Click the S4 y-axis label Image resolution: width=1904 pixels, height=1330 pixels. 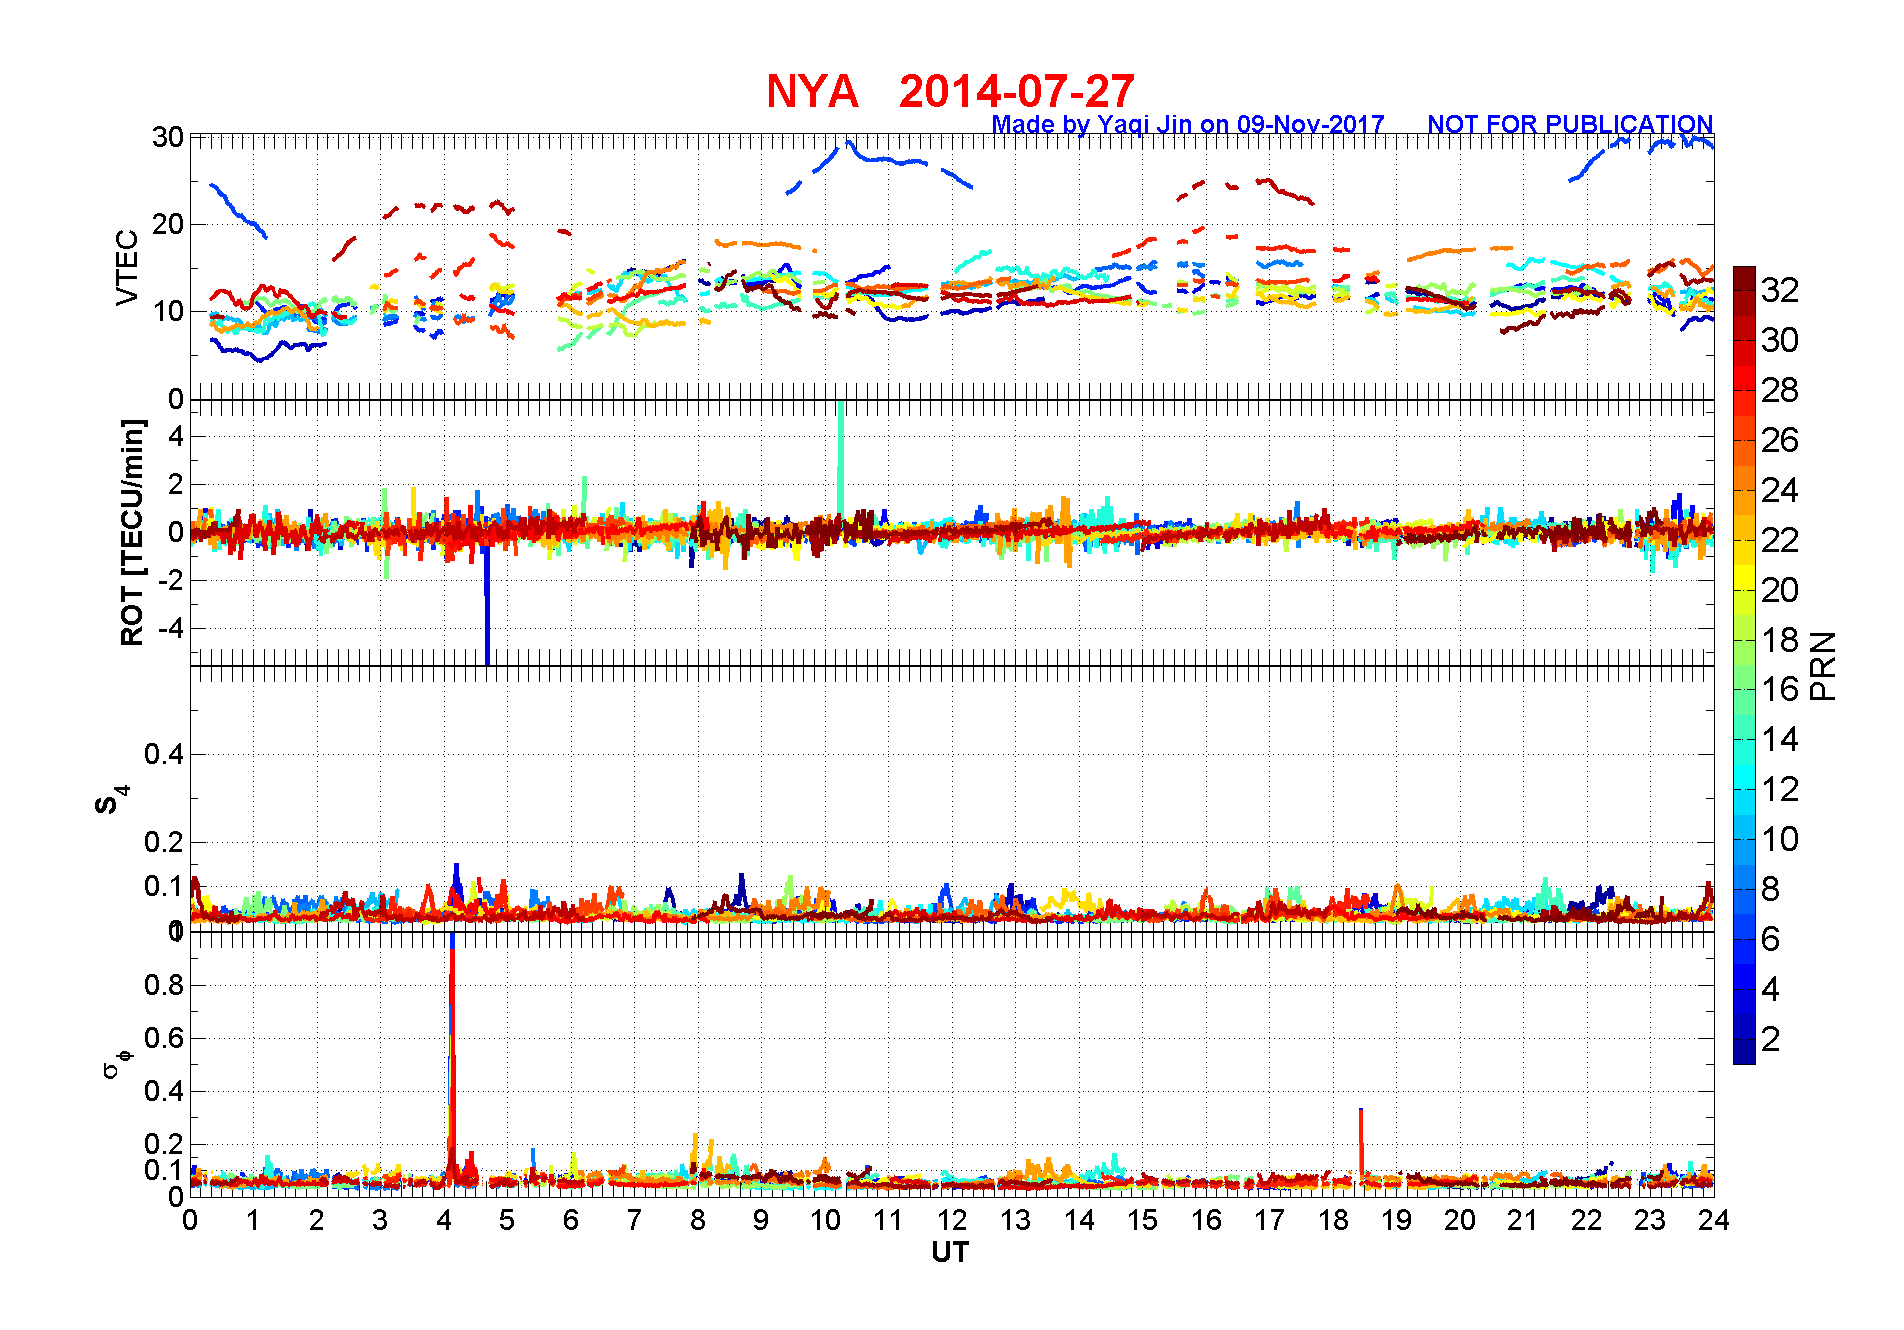tap(112, 800)
